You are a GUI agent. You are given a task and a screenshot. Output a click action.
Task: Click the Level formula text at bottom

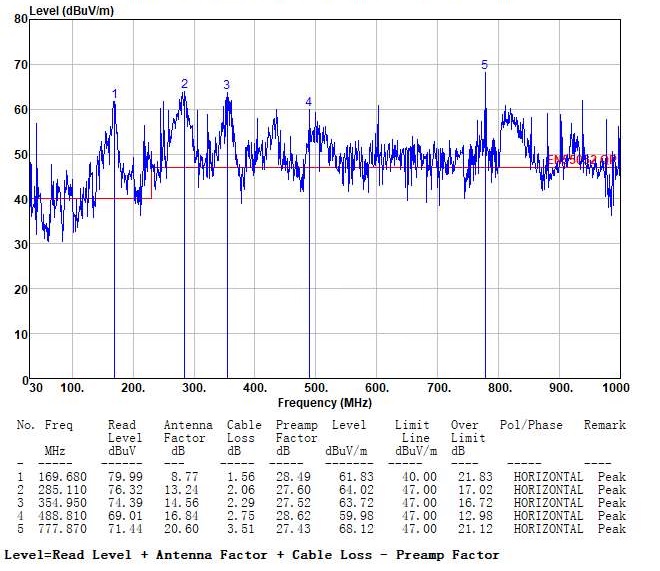click(x=252, y=555)
